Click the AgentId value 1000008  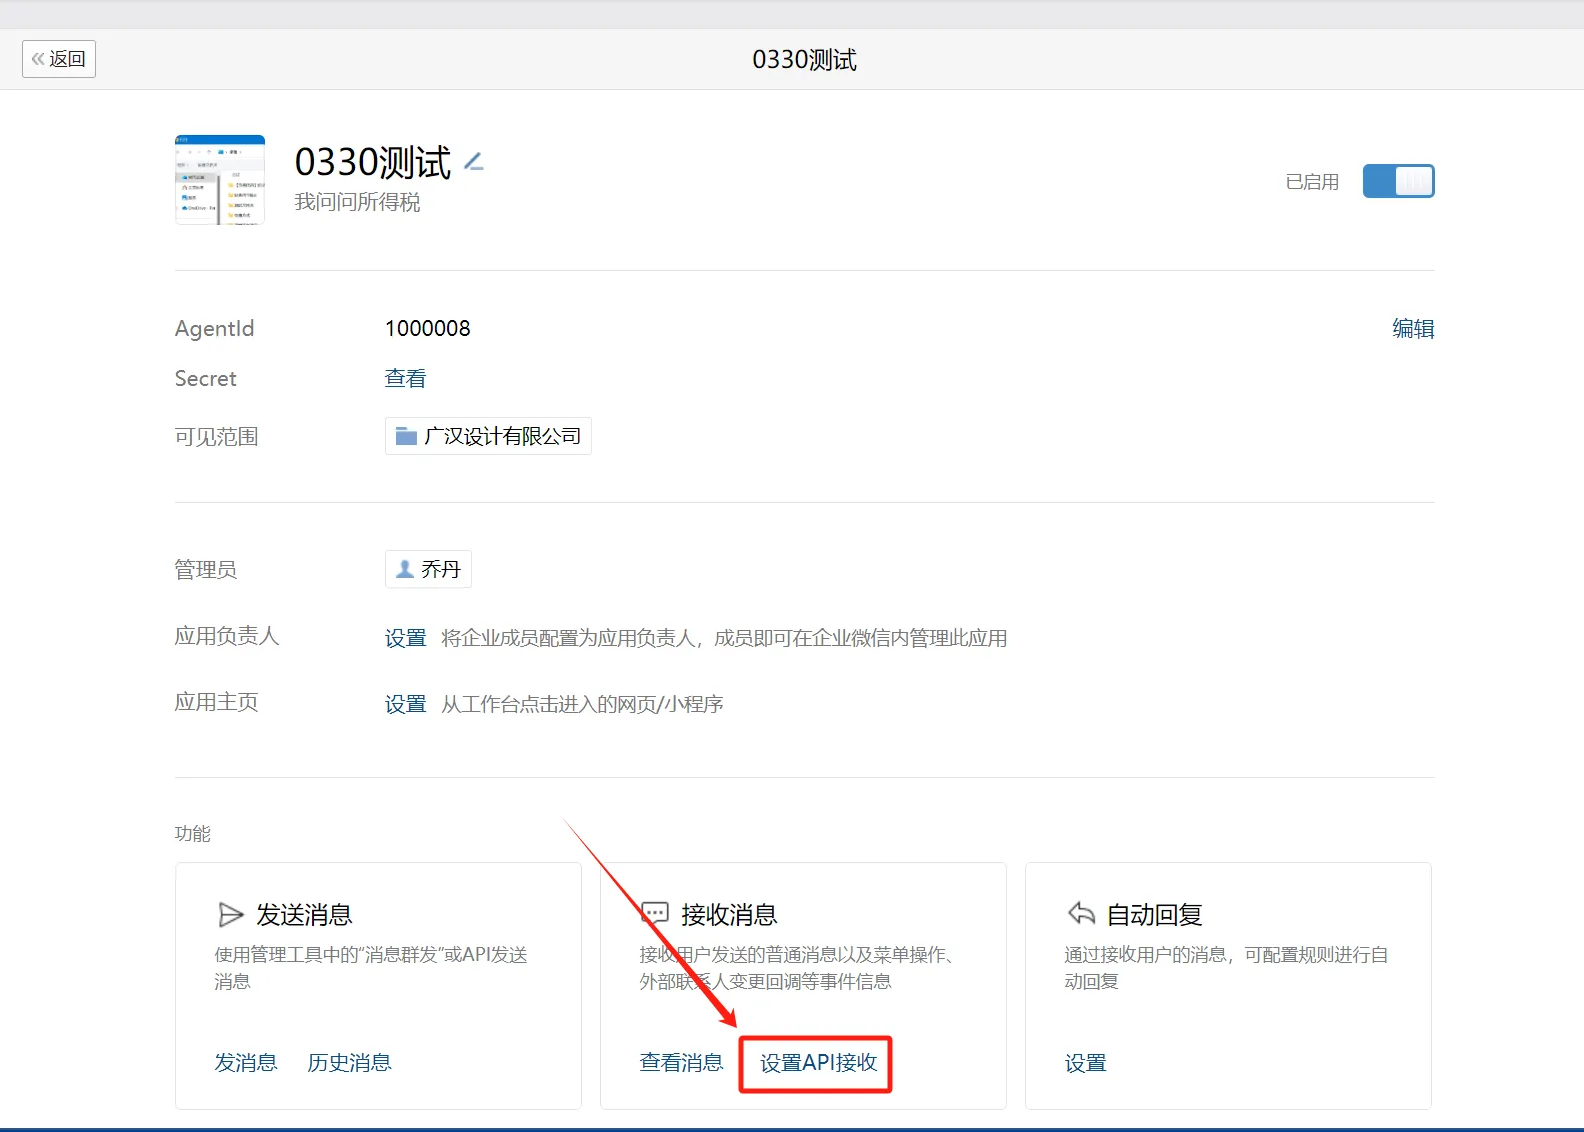427,329
